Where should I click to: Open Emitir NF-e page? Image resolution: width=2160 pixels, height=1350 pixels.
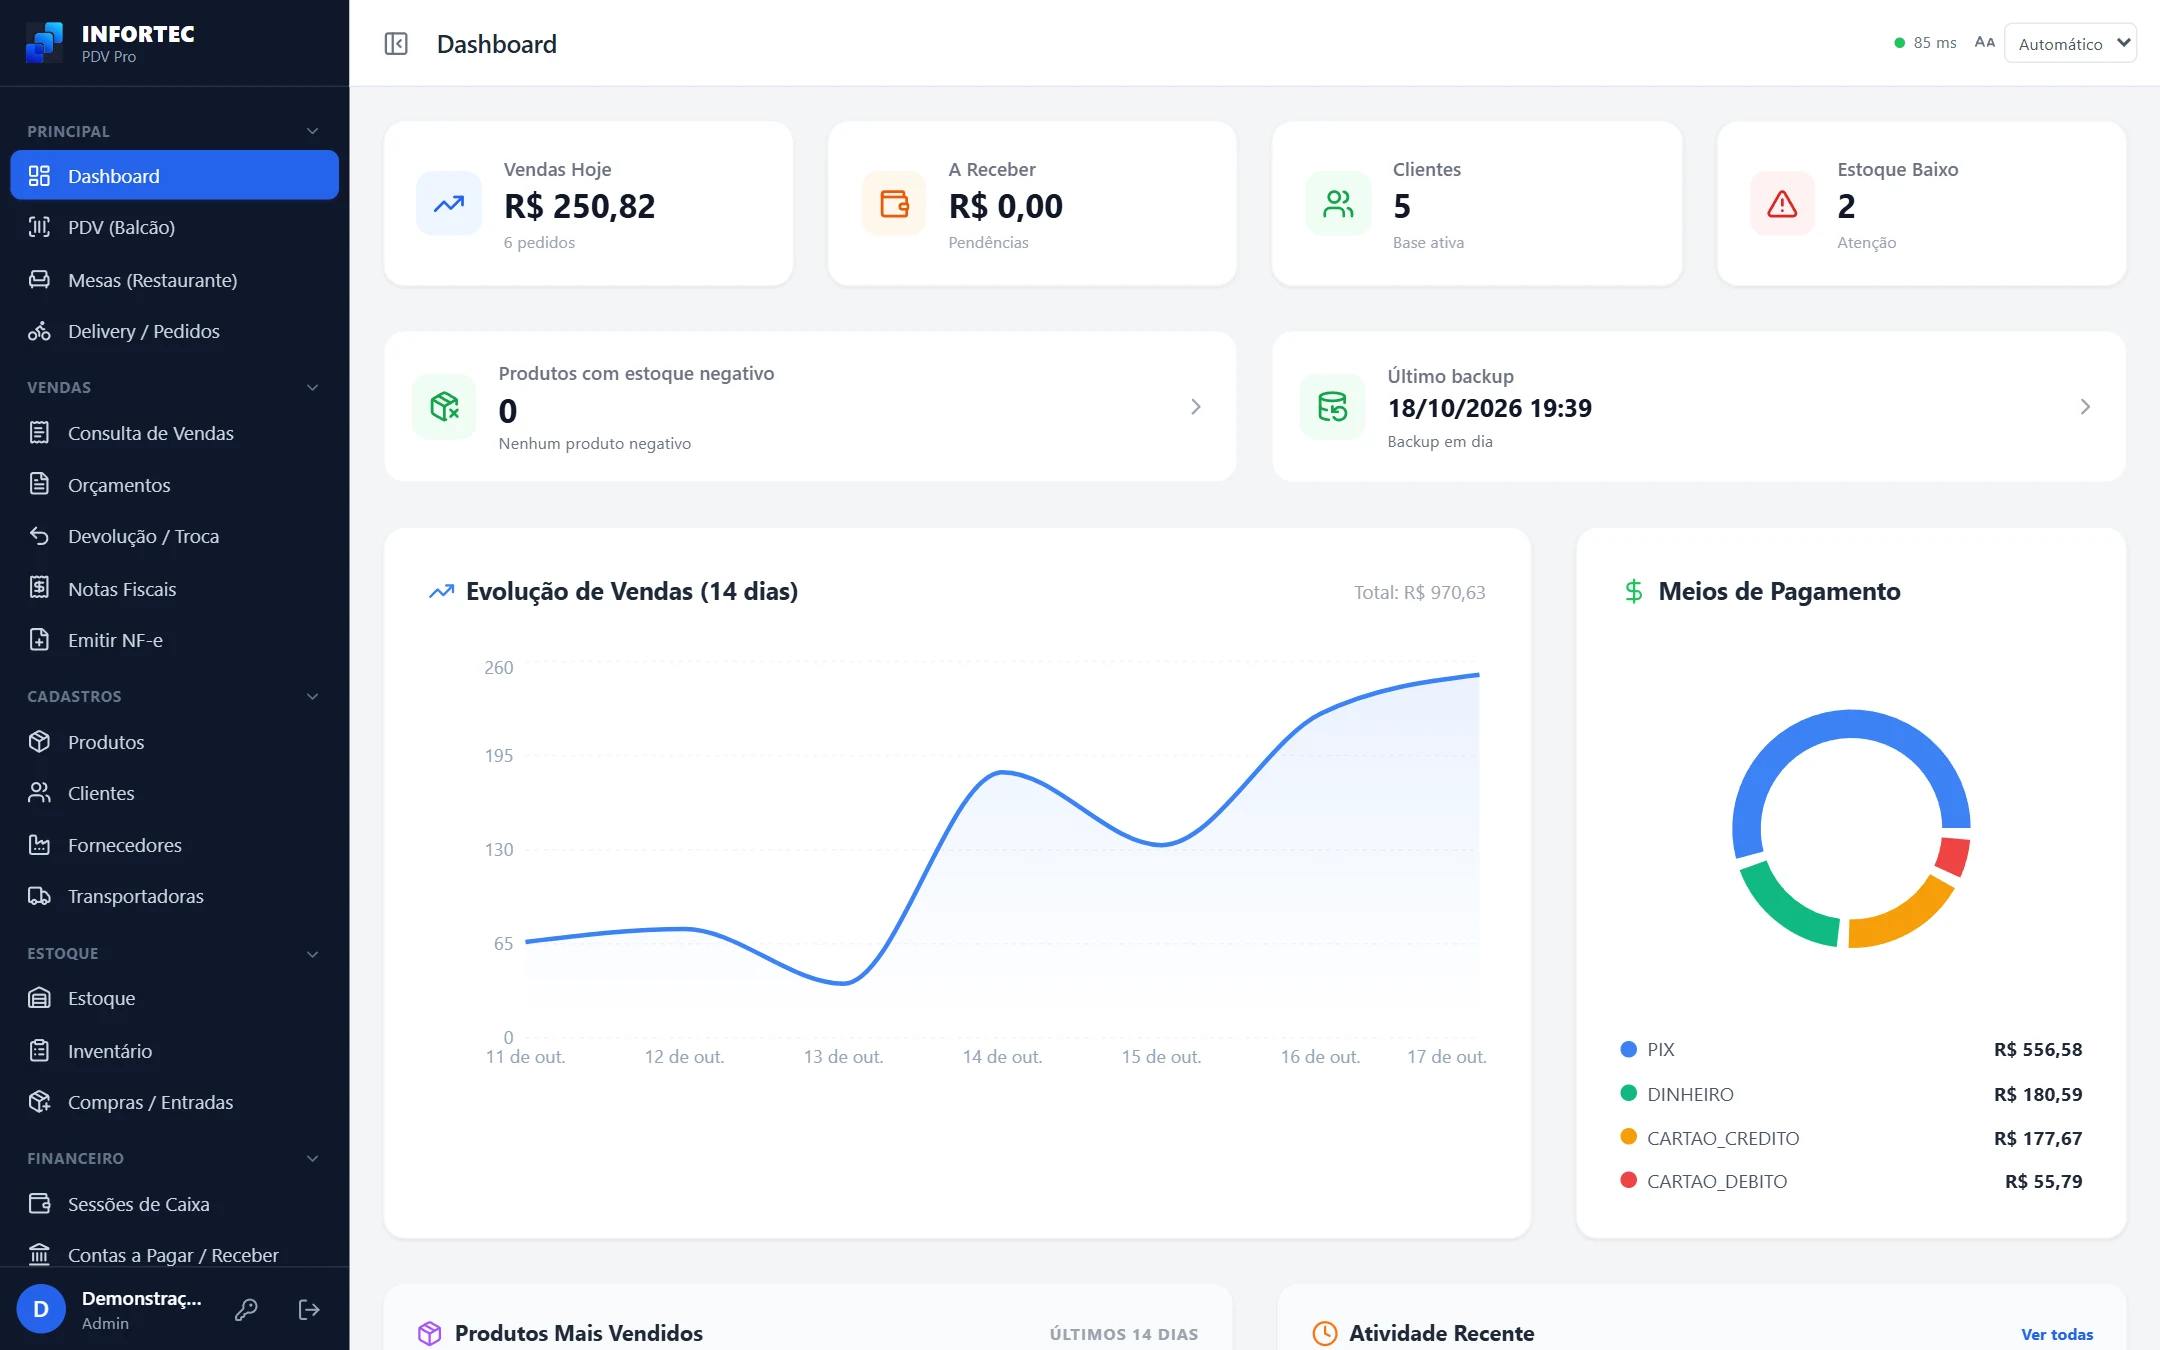pyautogui.click(x=174, y=640)
